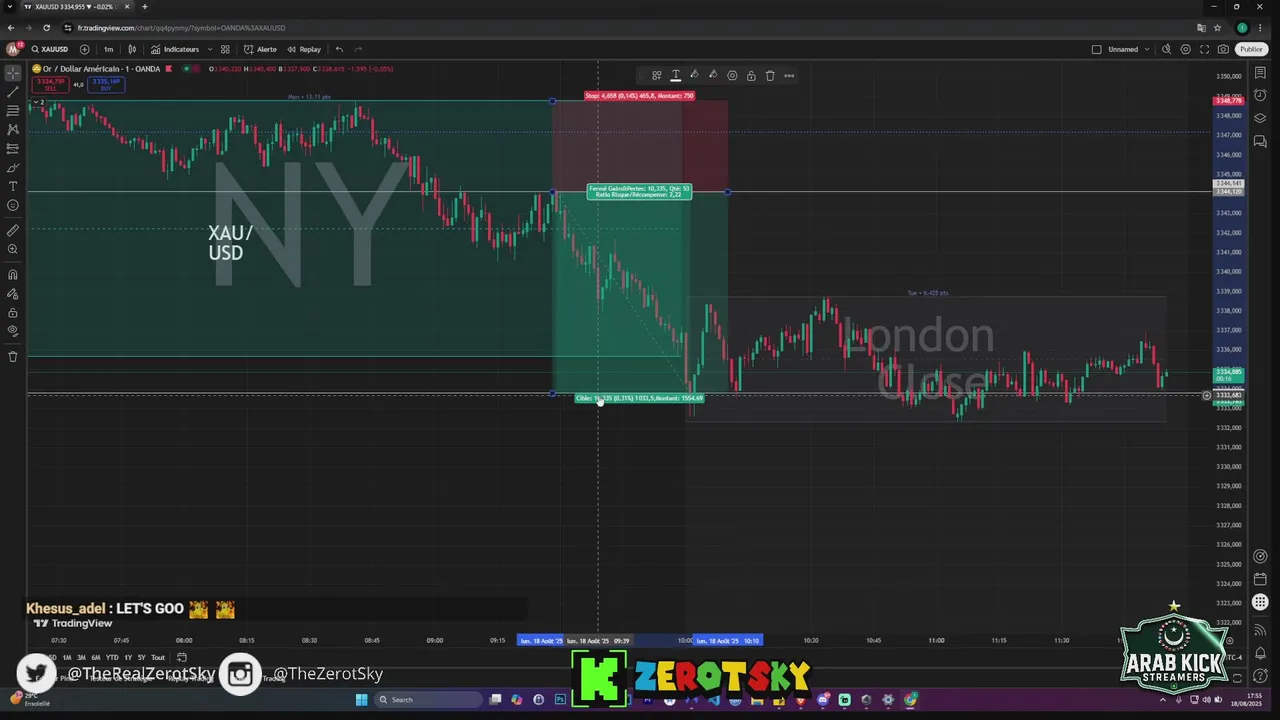Select the YTD date range tab

[112, 657]
